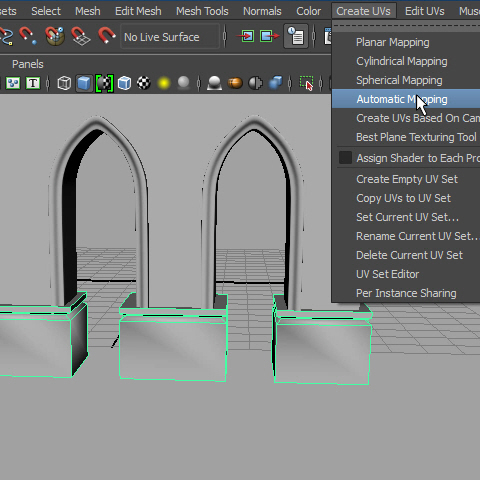Image resolution: width=480 pixels, height=480 pixels.
Task: Click the snap to points magnet icon
Action: click(28, 36)
